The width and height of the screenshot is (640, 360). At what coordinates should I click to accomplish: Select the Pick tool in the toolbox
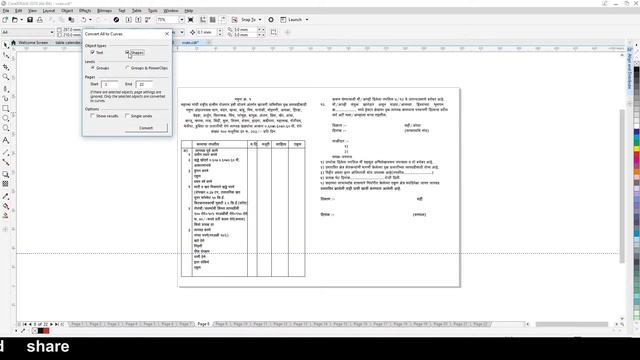[6, 45]
